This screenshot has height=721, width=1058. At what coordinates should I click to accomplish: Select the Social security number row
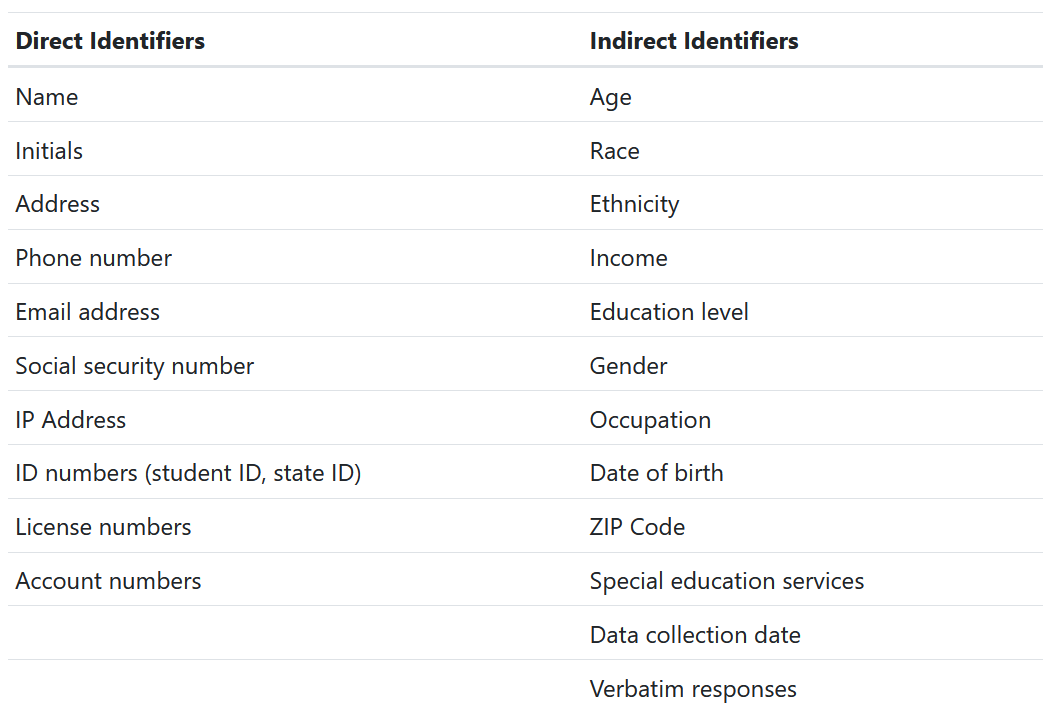click(135, 366)
